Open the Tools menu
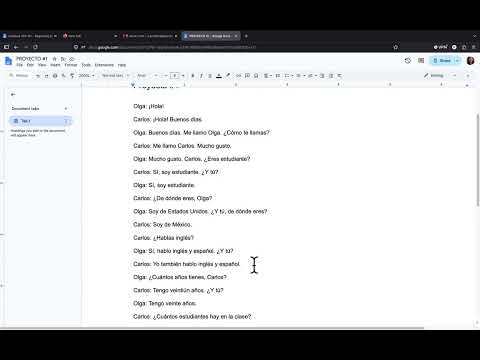Viewport: 480px width, 360px height. [x=86, y=65]
